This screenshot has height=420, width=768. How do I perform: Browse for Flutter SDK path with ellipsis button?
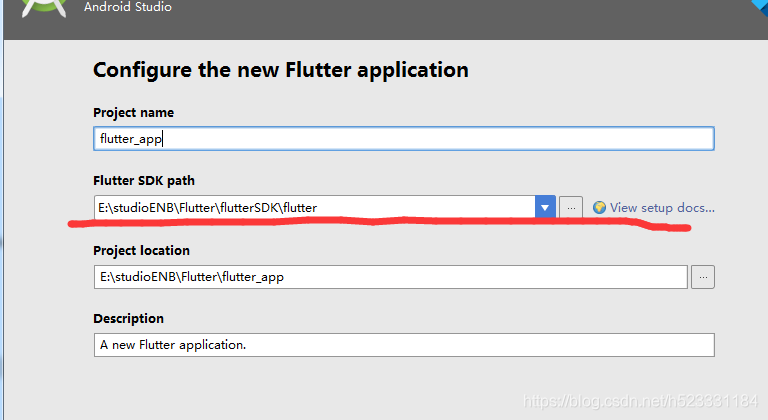[x=571, y=208]
